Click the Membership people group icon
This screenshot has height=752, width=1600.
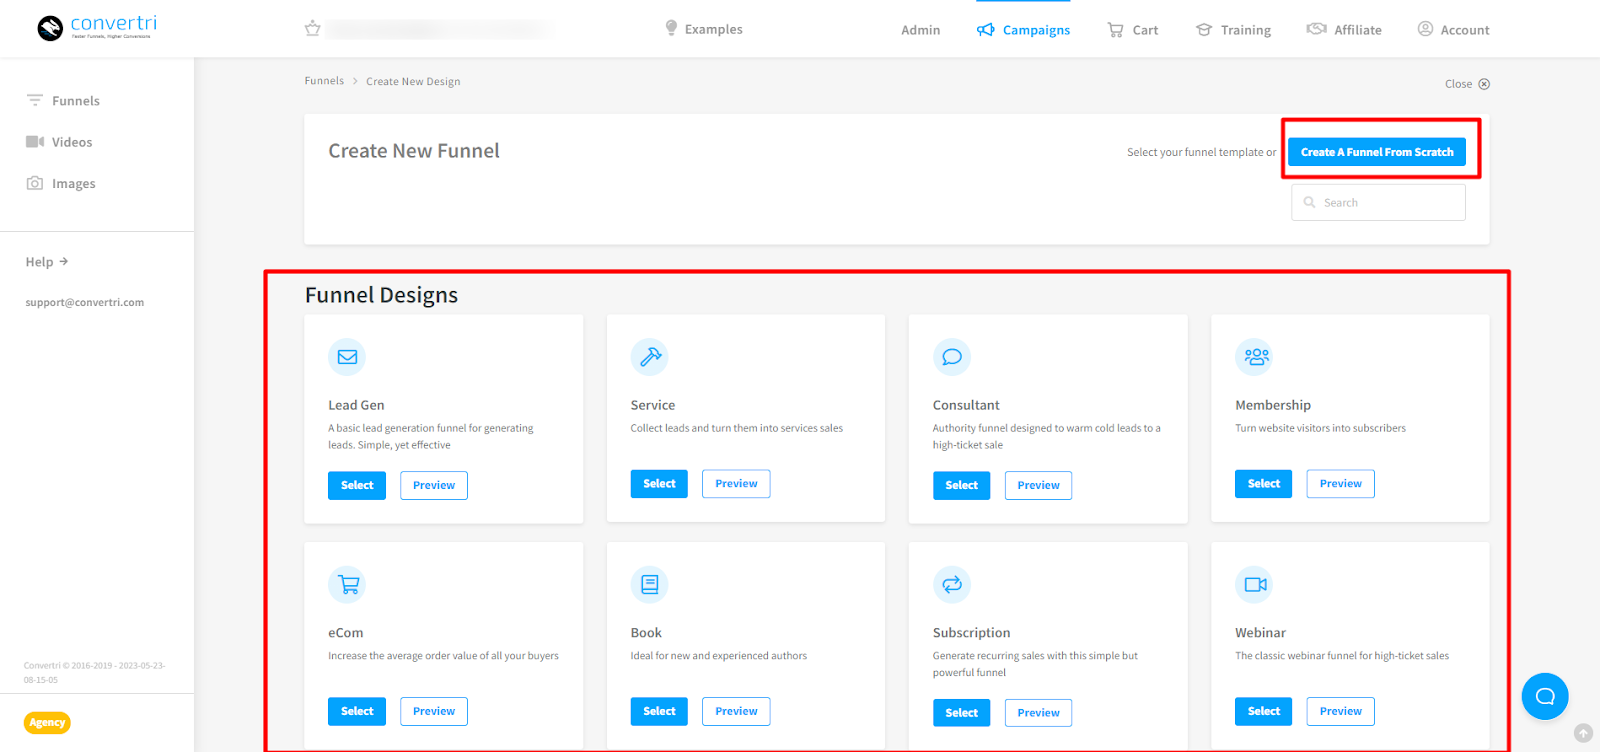click(x=1255, y=357)
